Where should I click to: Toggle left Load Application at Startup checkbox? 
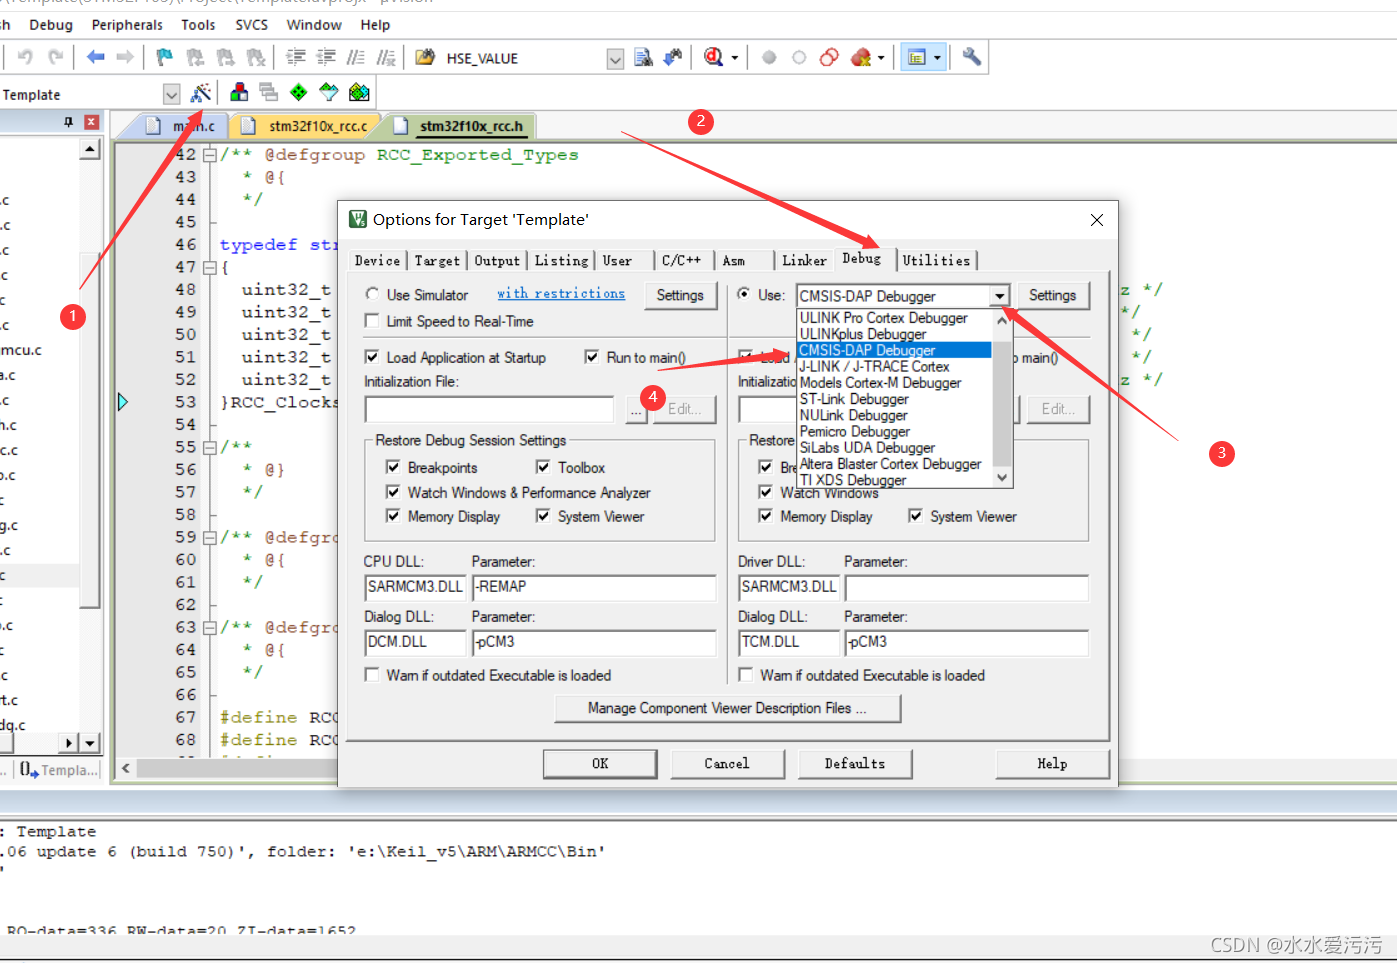(372, 357)
